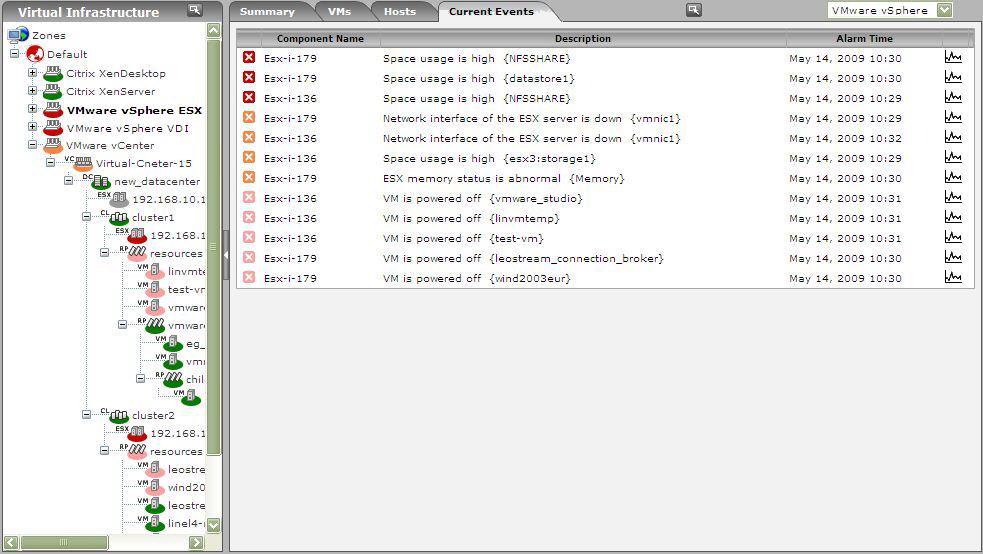This screenshot has height=554, width=983.
Task: Select Citrix XenServer tree item
Action: [x=110, y=91]
